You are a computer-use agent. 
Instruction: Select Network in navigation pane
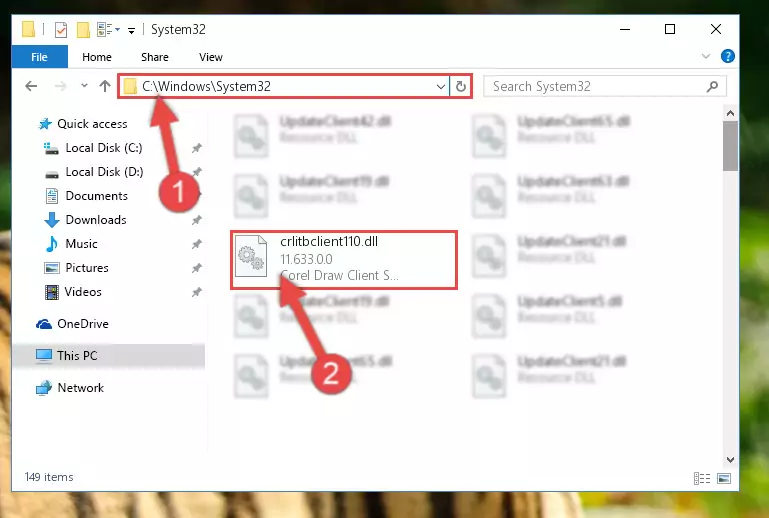tap(80, 388)
